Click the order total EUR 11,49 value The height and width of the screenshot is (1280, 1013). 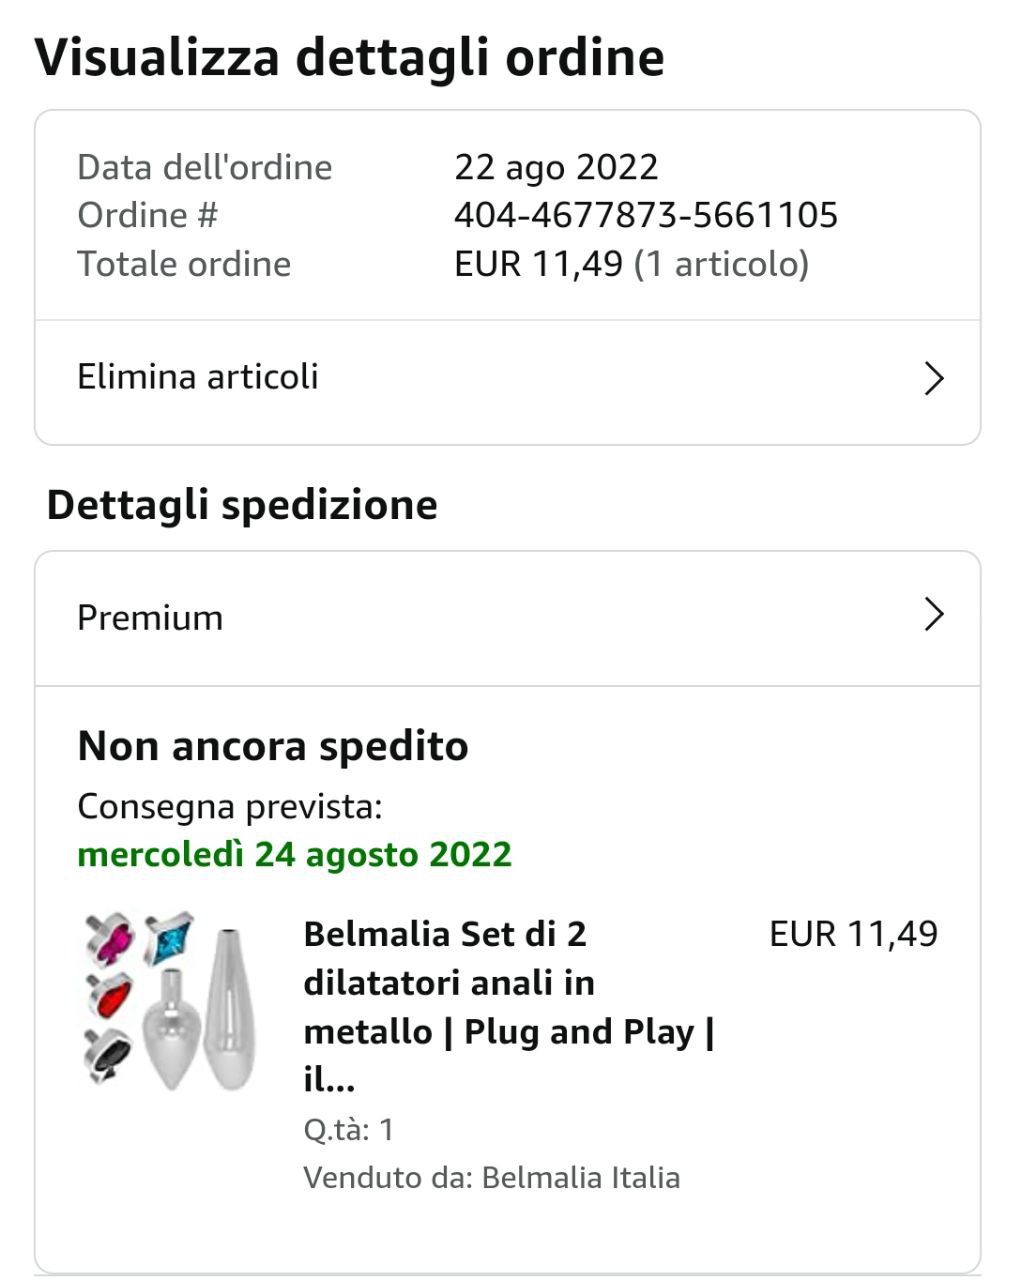538,264
